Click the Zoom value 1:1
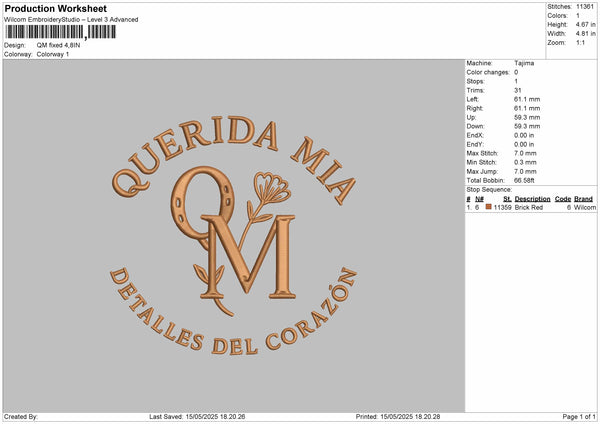This screenshot has height=424, width=600. [580, 42]
